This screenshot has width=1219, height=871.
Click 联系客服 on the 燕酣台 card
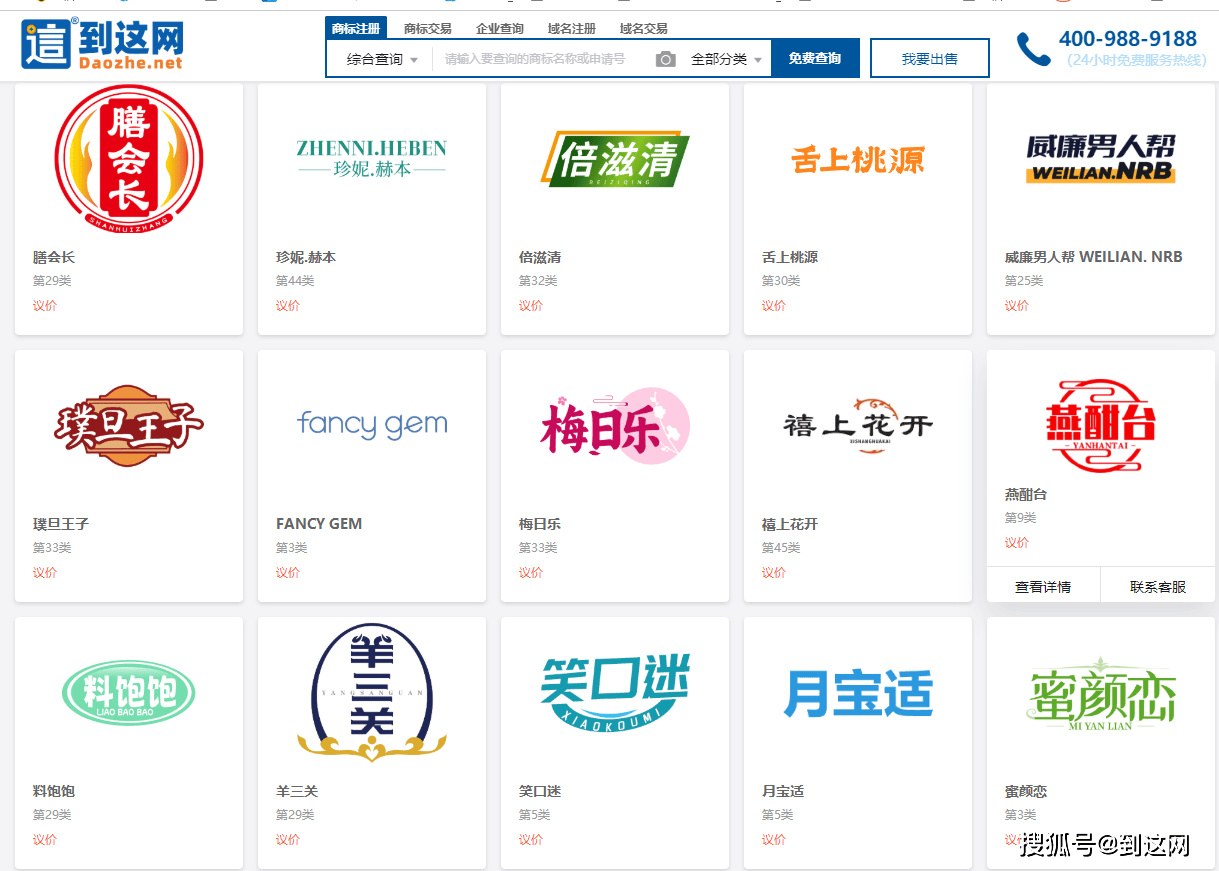(1158, 587)
